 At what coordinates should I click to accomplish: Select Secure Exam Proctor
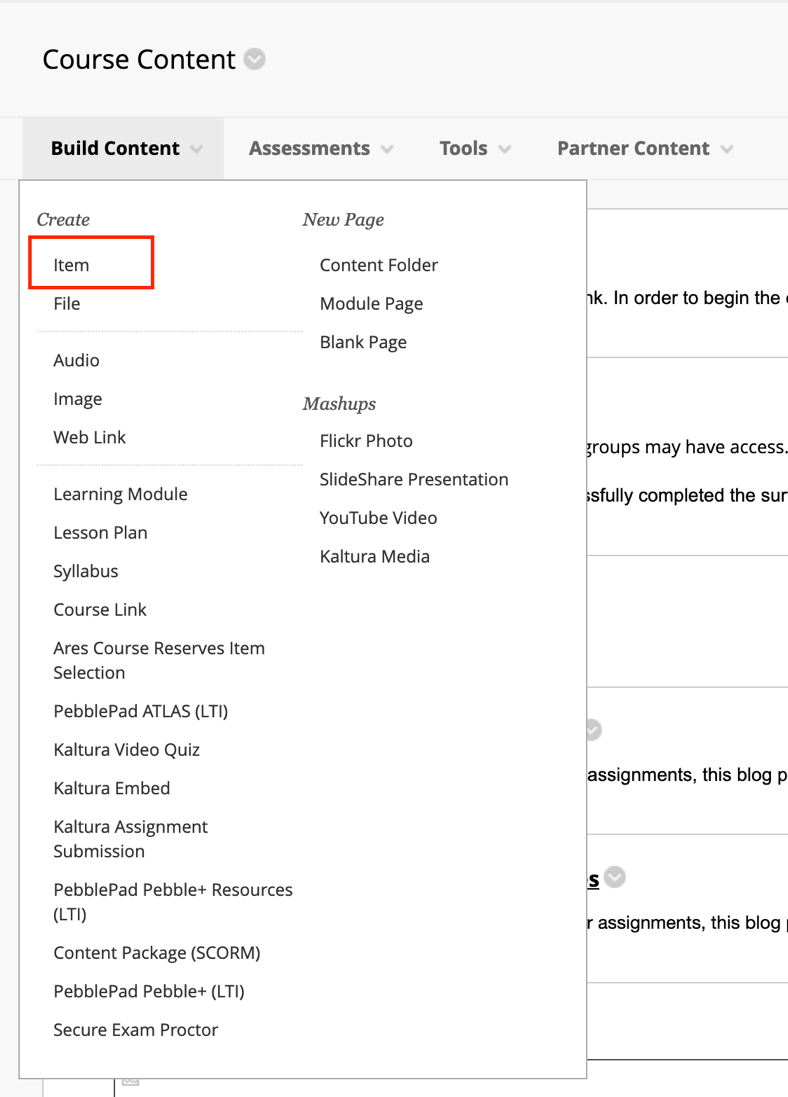tap(136, 1030)
